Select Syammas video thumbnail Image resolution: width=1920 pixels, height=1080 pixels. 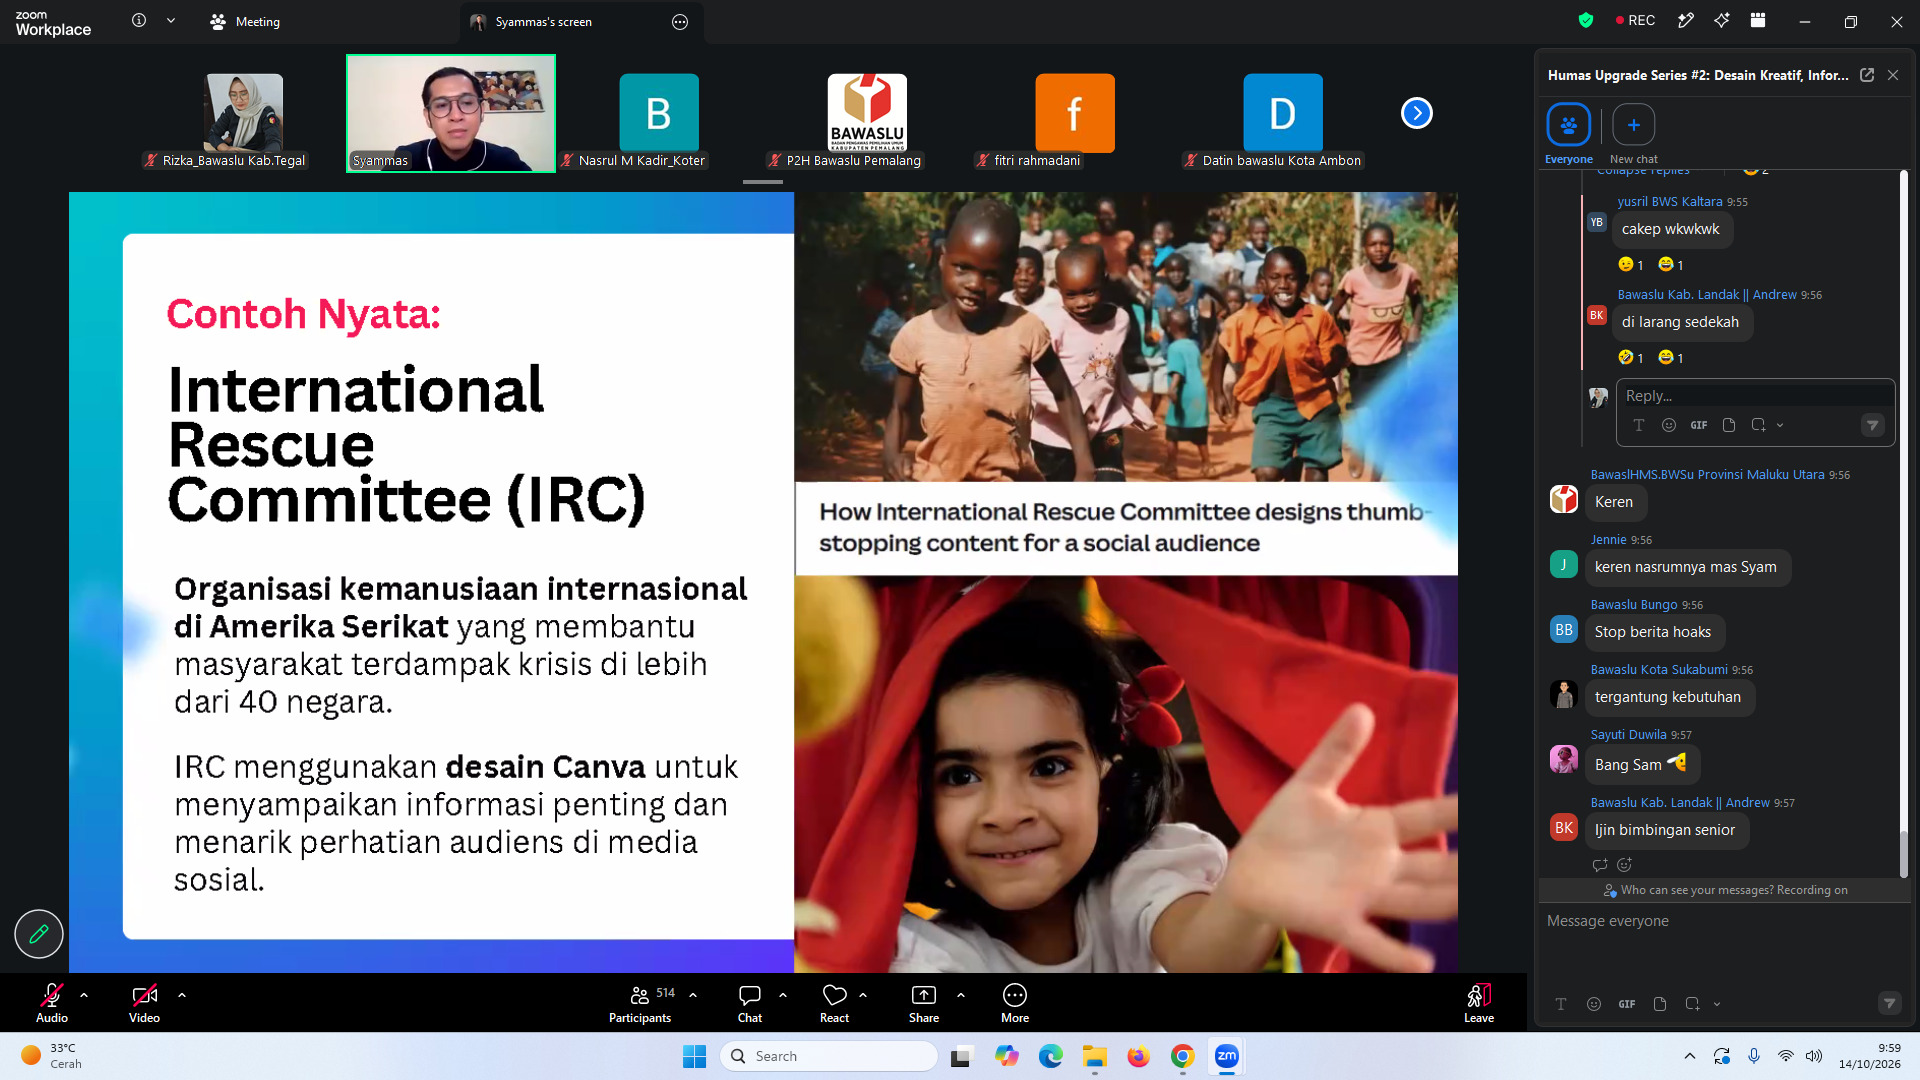[451, 113]
